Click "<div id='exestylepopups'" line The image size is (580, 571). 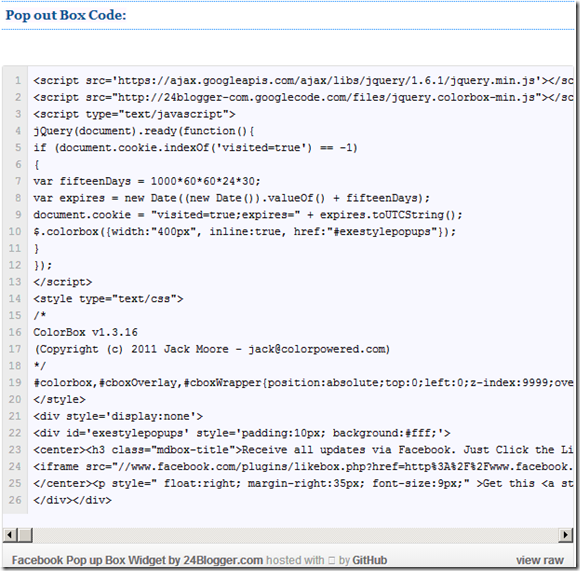tap(242, 433)
